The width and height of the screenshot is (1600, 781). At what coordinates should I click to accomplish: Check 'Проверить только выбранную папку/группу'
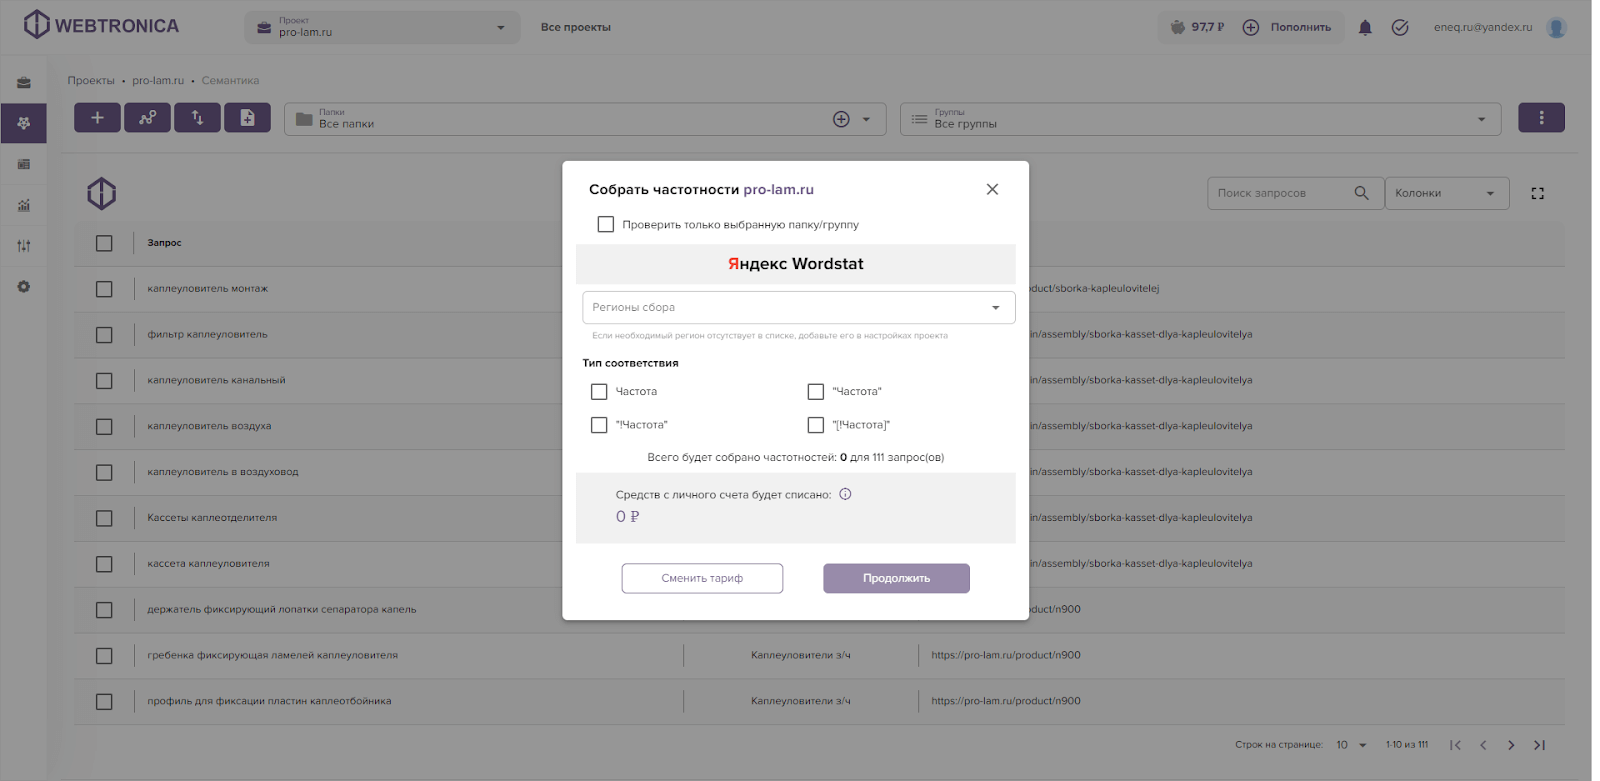606,224
